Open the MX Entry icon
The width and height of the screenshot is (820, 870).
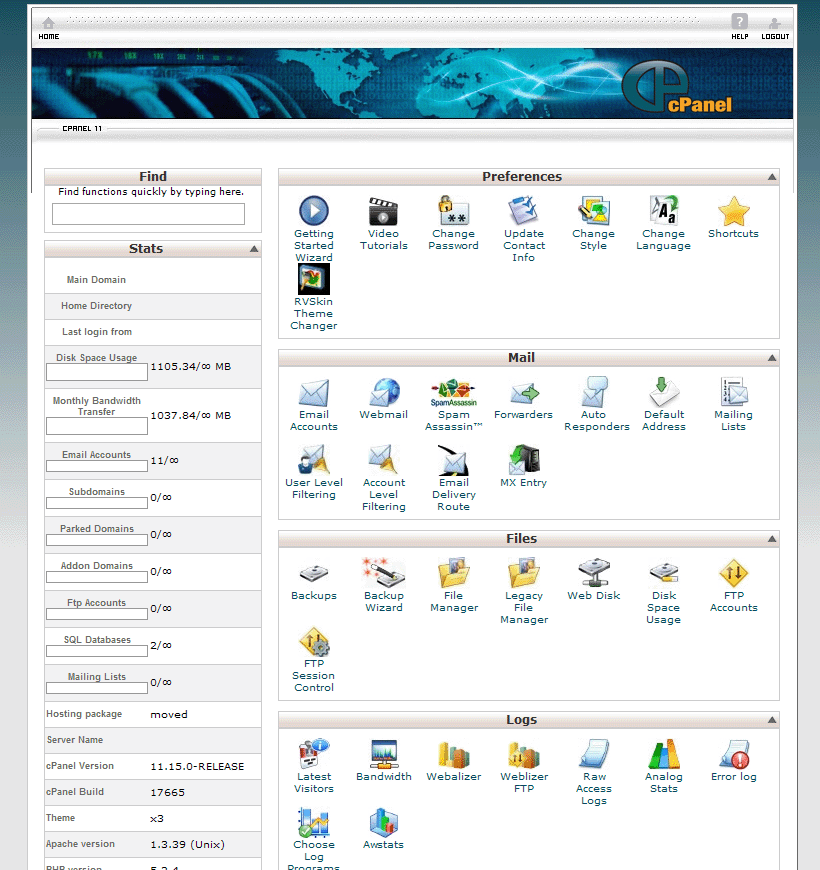click(x=523, y=460)
